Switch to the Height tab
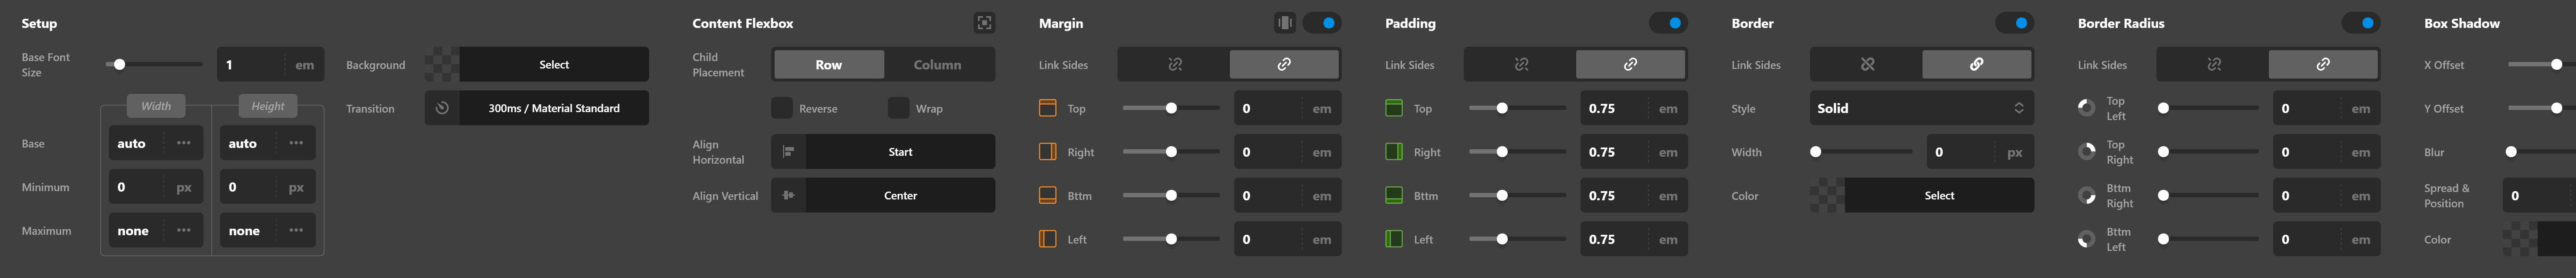This screenshot has height=278, width=2576. [x=268, y=105]
